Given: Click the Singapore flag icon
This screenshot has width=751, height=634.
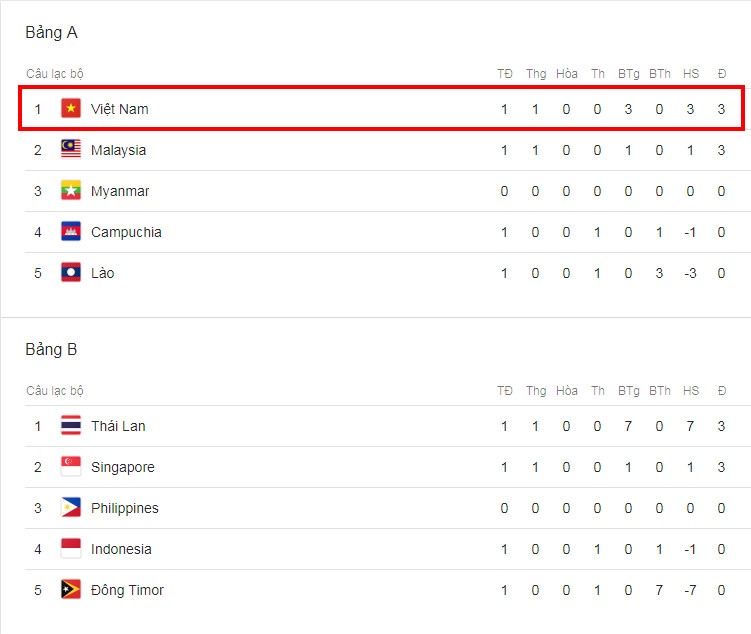Looking at the screenshot, I should coord(71,467).
